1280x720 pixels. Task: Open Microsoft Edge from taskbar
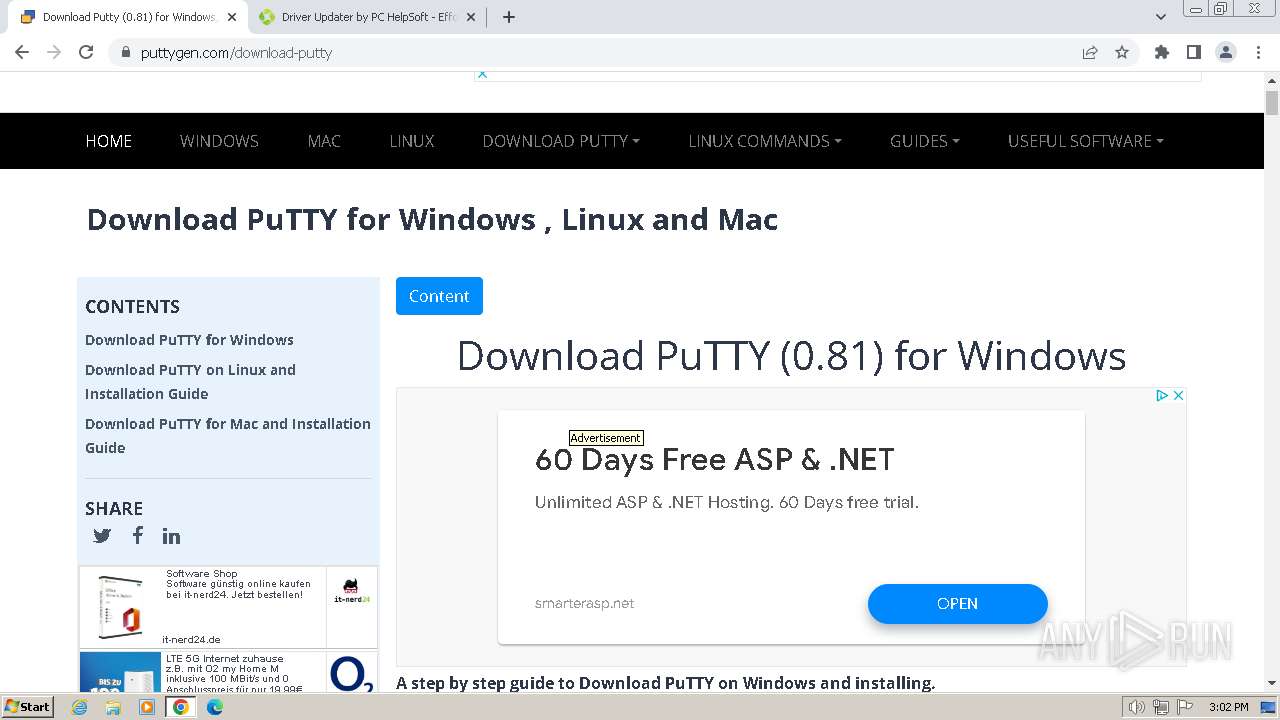pyautogui.click(x=215, y=707)
